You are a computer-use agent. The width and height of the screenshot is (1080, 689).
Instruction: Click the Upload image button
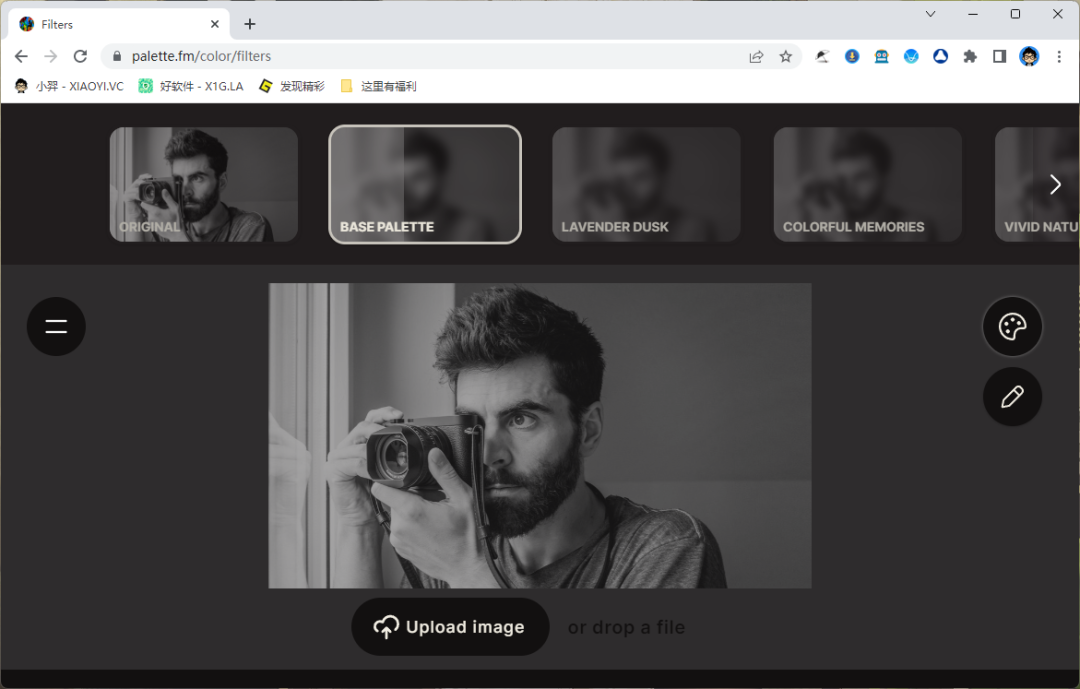click(450, 627)
